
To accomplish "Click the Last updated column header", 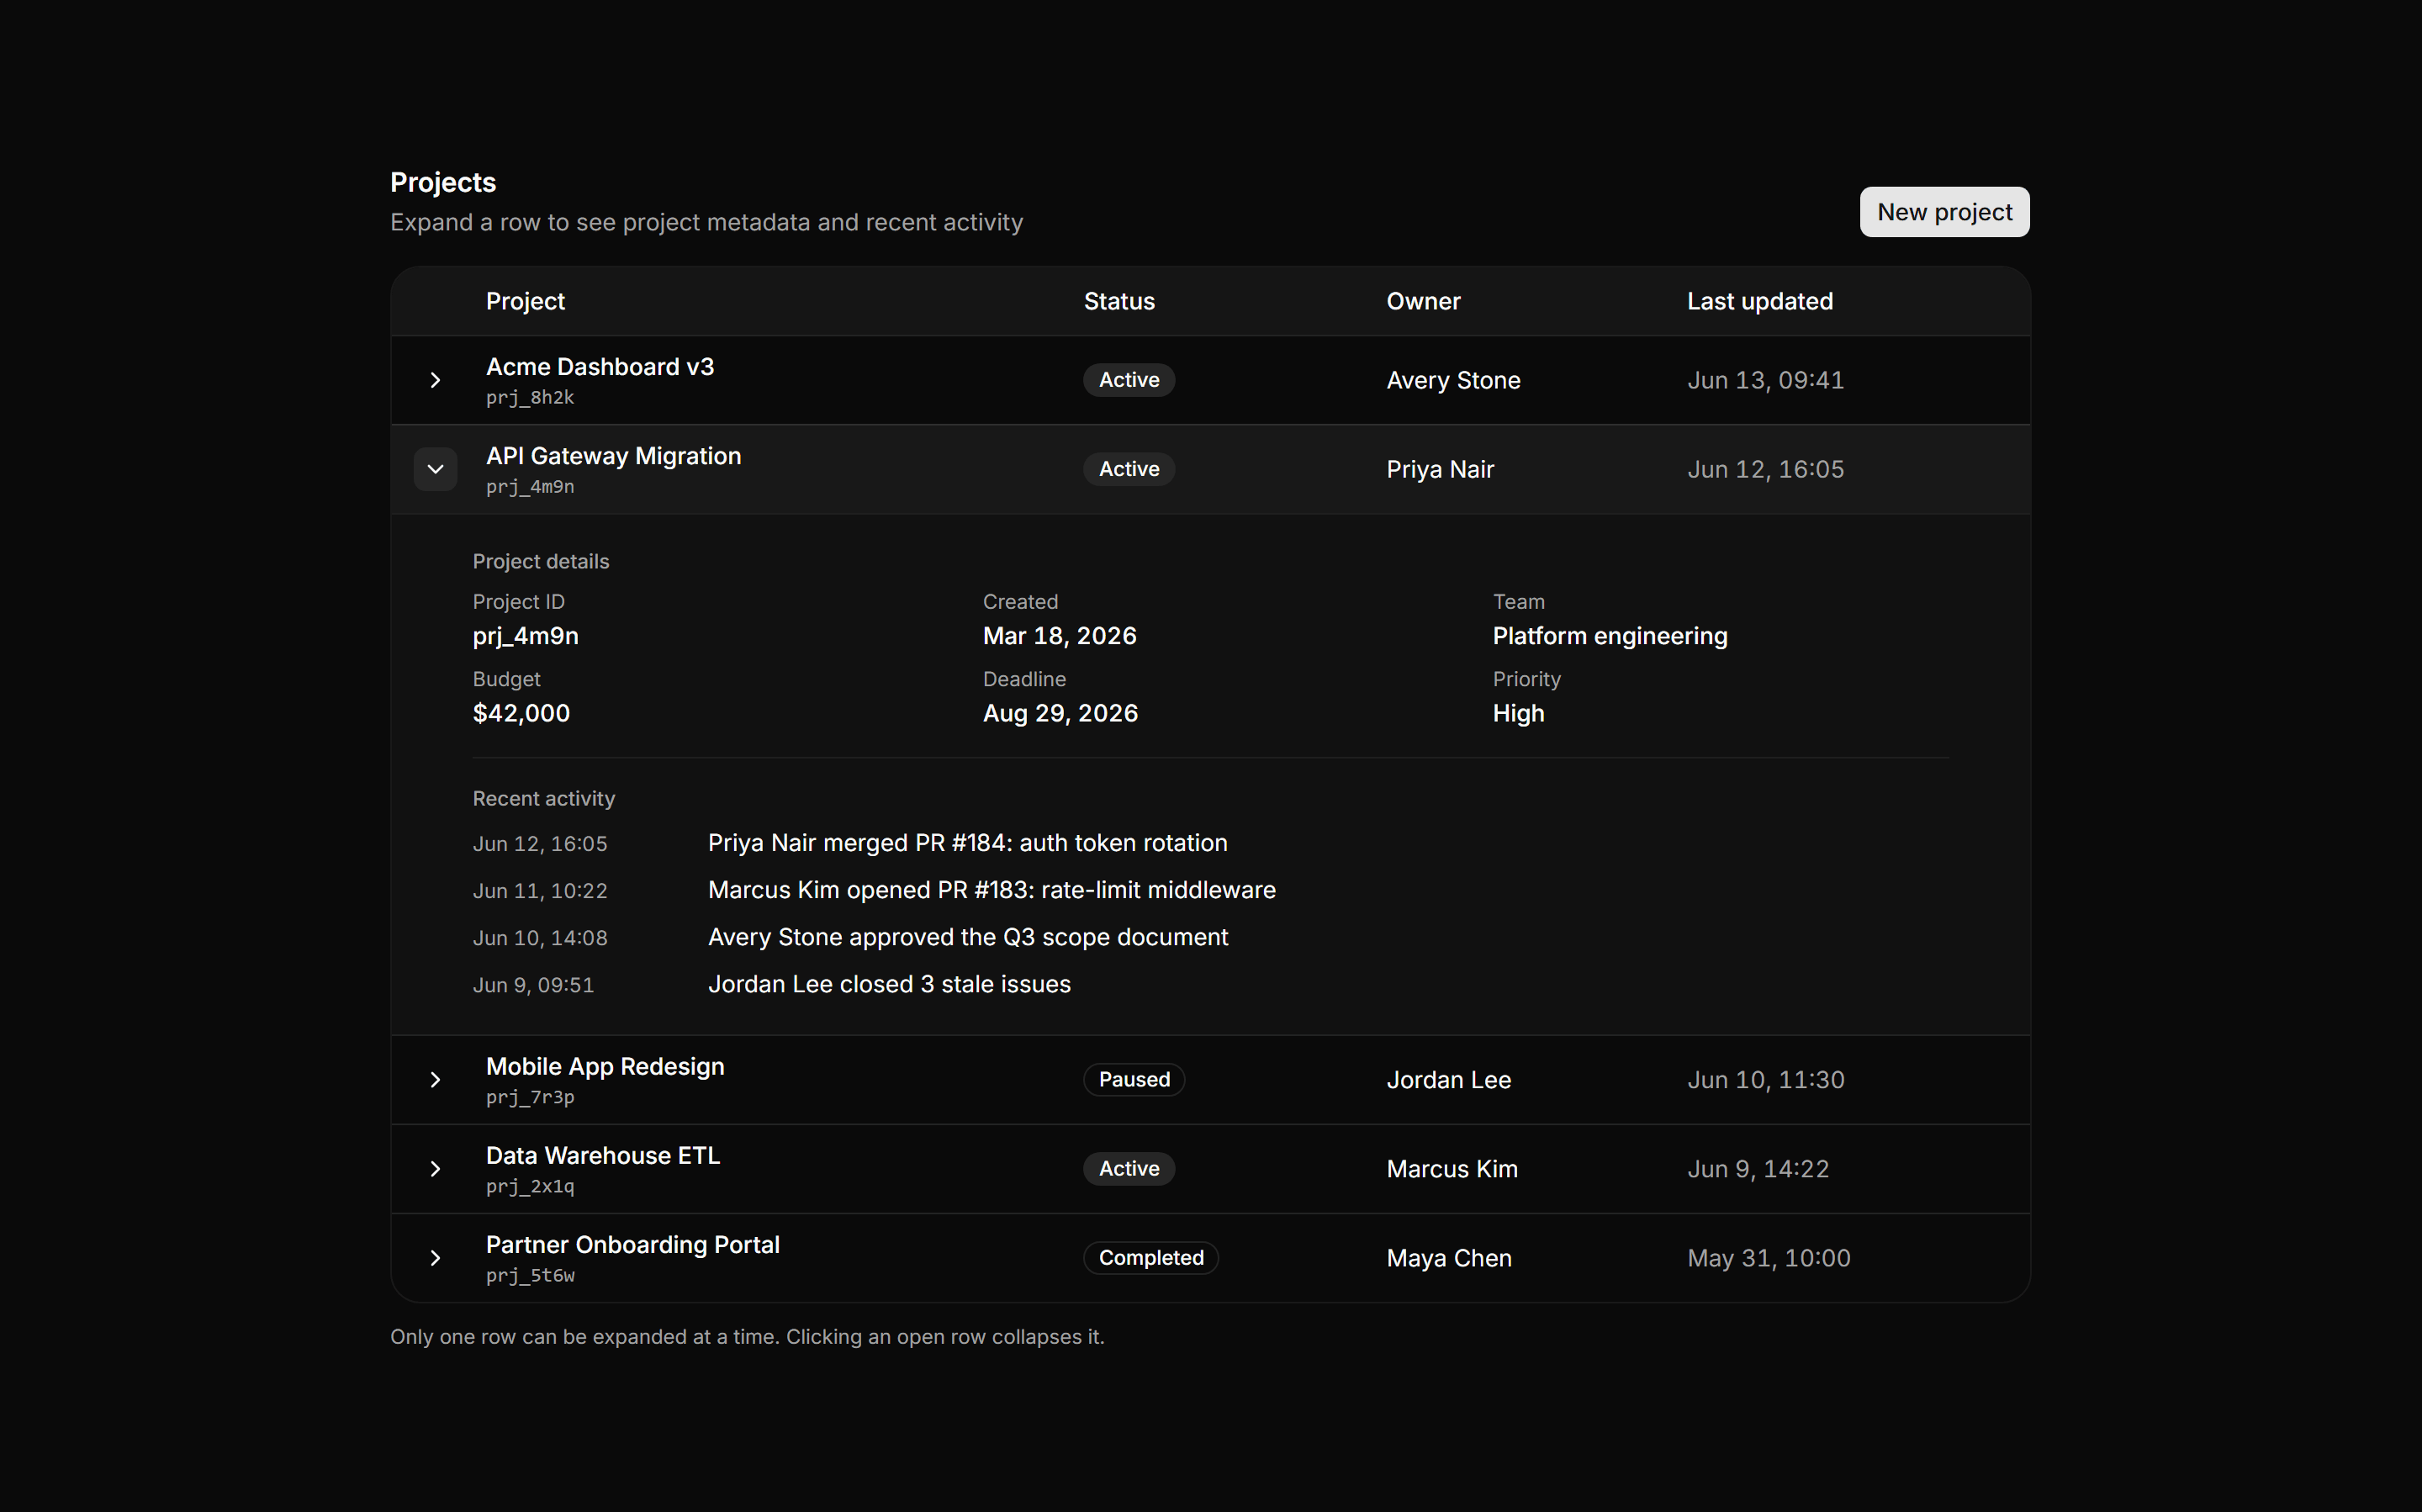I will click(1760, 301).
